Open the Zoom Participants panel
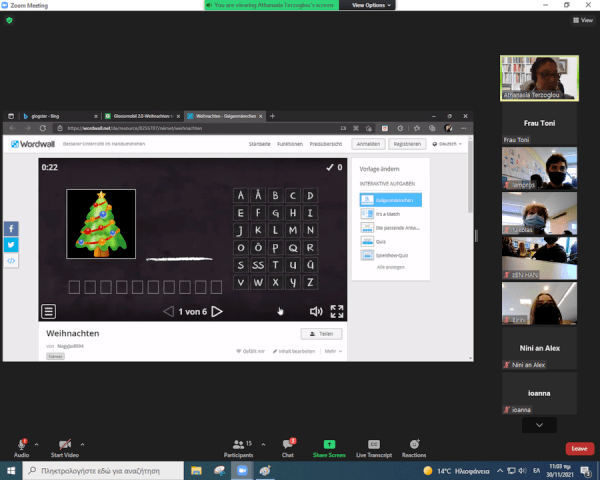600x480 pixels. 238,447
